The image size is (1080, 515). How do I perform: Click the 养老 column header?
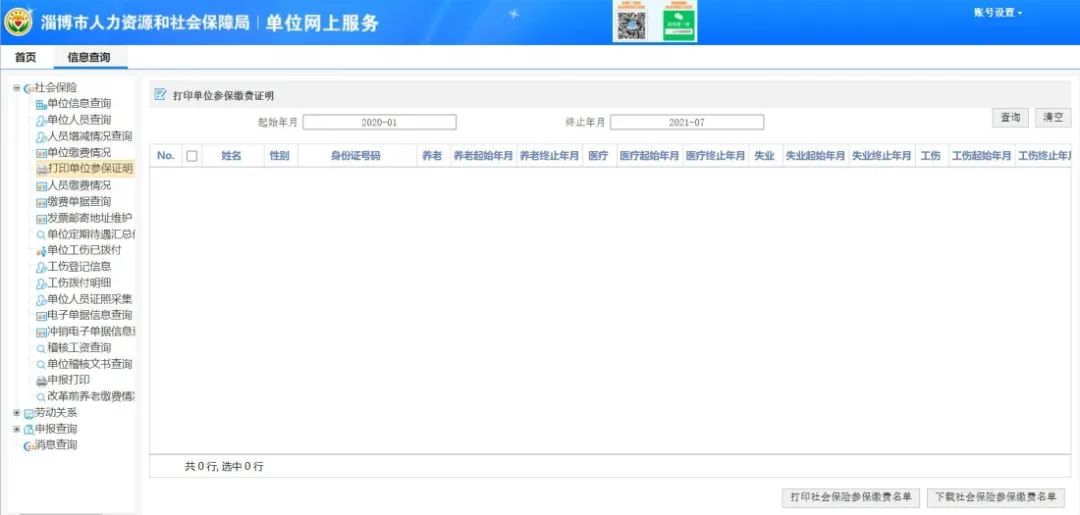433,156
